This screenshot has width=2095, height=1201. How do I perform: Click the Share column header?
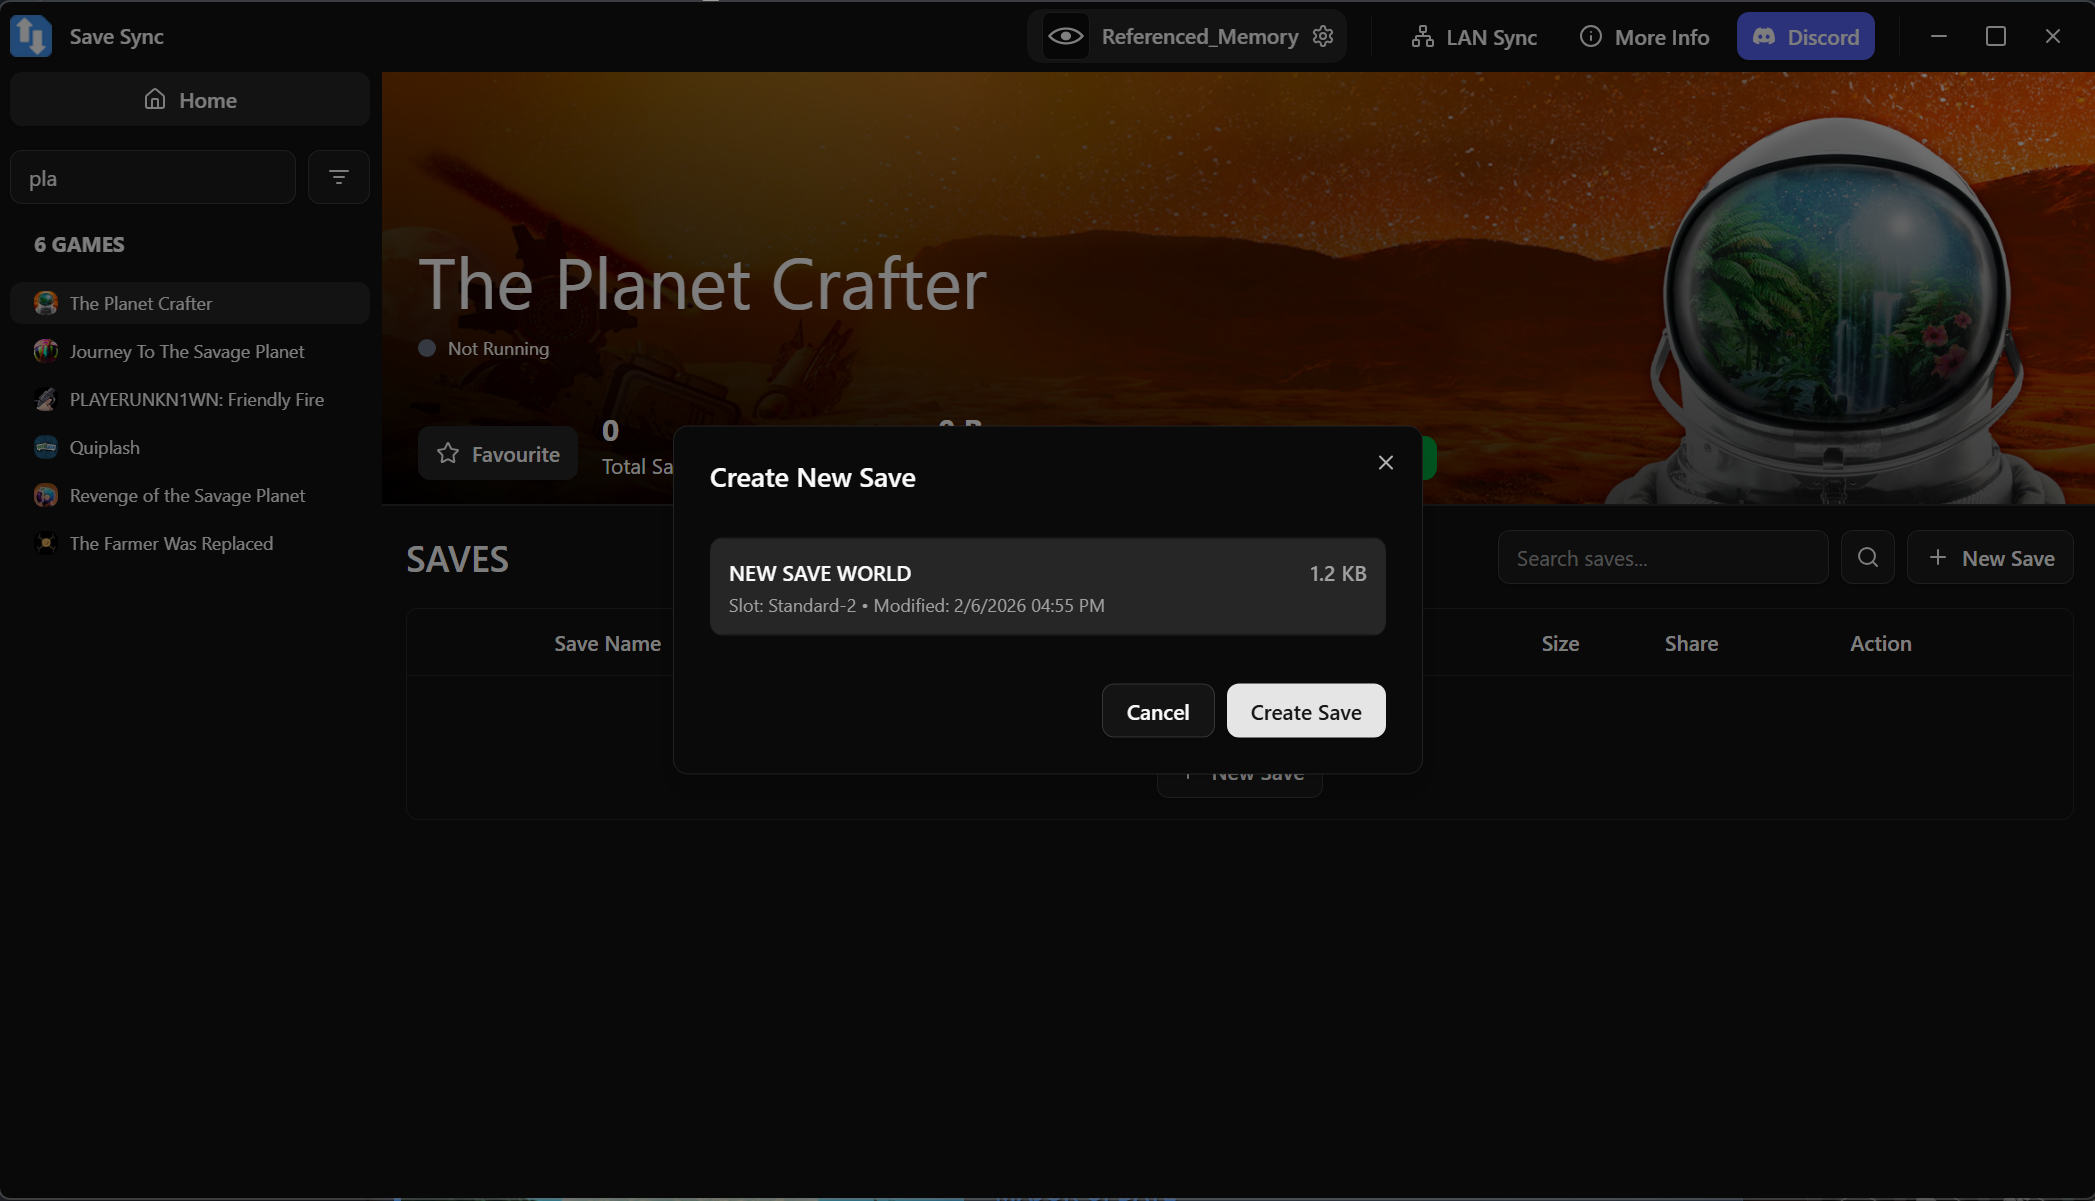point(1691,643)
